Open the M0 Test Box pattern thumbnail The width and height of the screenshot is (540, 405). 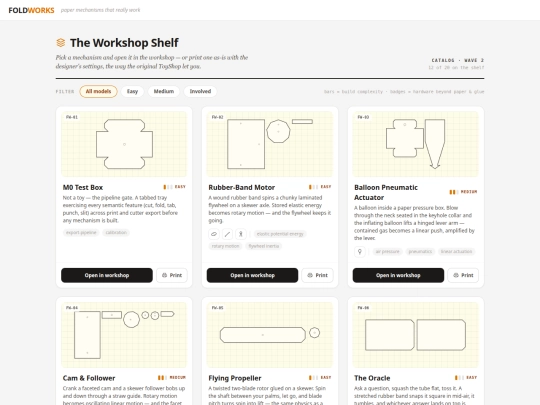(124, 144)
